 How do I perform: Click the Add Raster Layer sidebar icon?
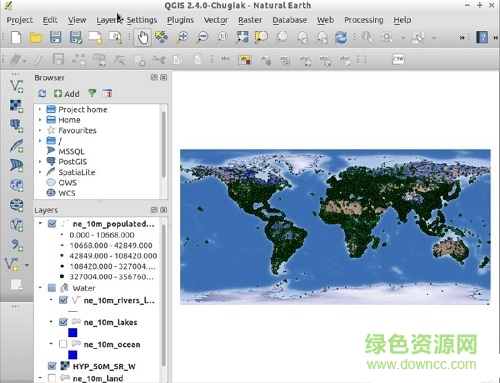(16, 106)
